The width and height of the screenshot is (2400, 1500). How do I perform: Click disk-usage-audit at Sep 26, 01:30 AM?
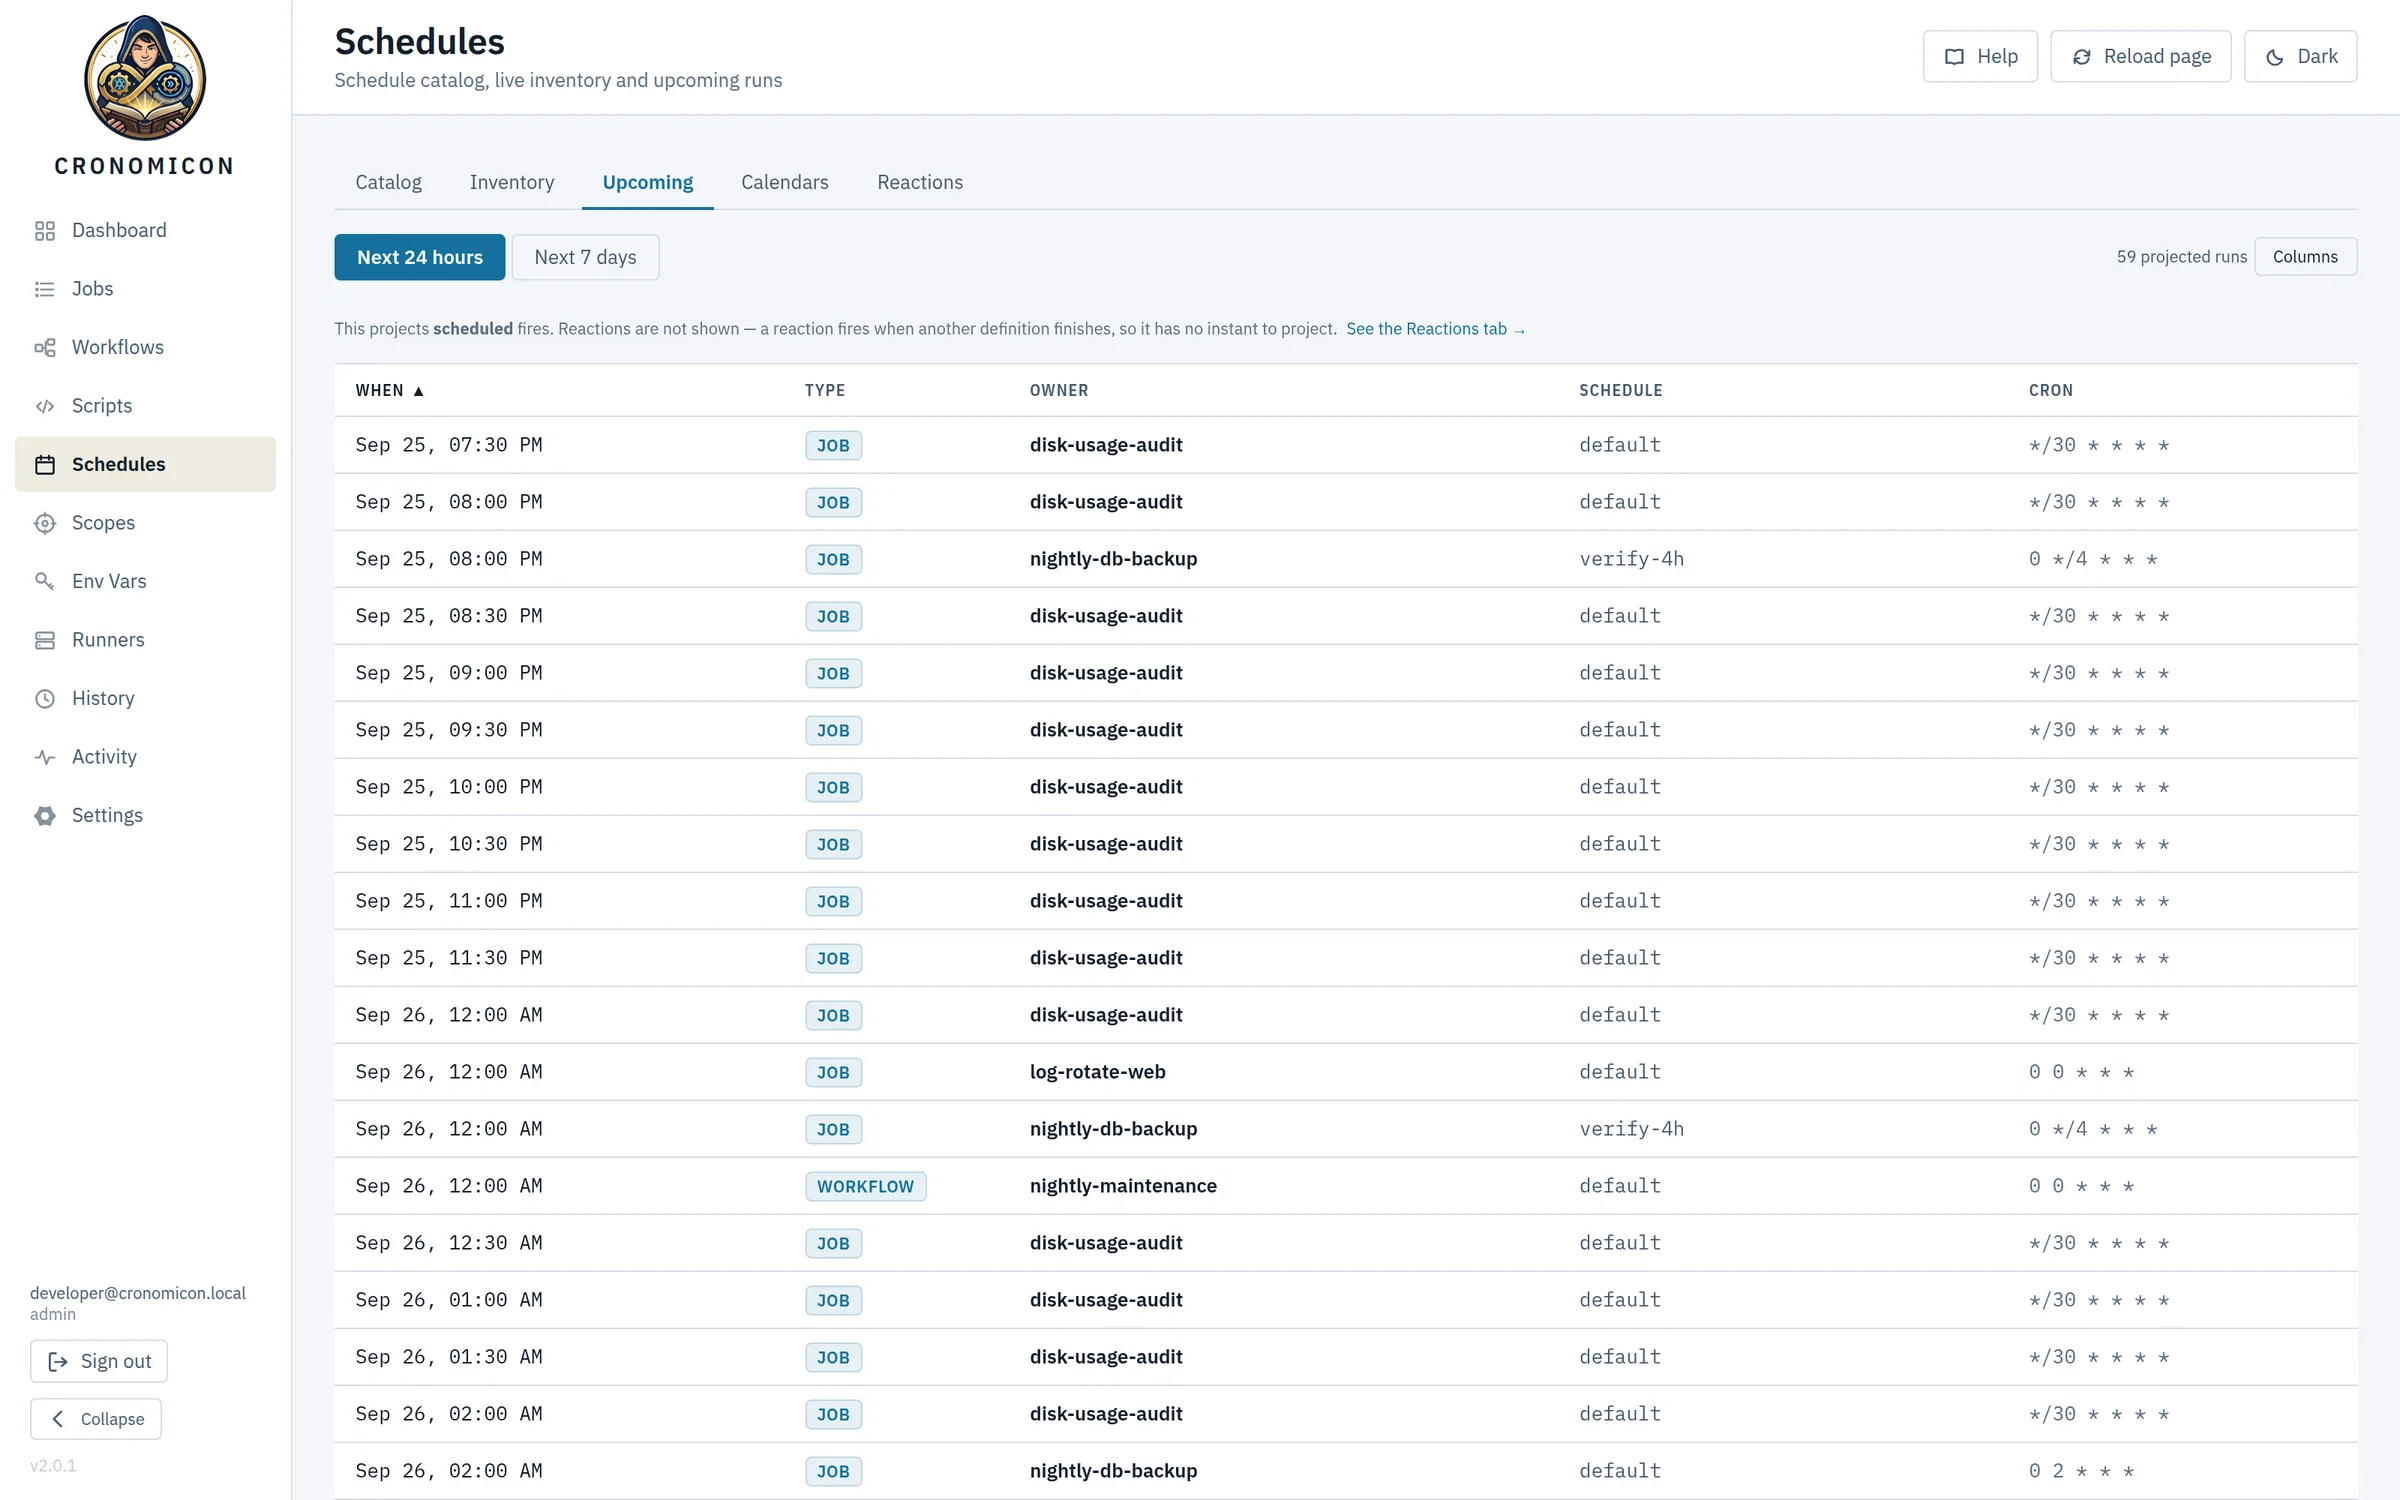click(1106, 1357)
